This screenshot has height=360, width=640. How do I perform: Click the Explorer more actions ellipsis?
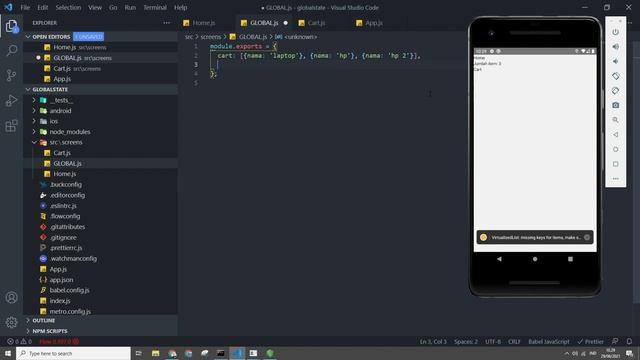click(x=167, y=23)
